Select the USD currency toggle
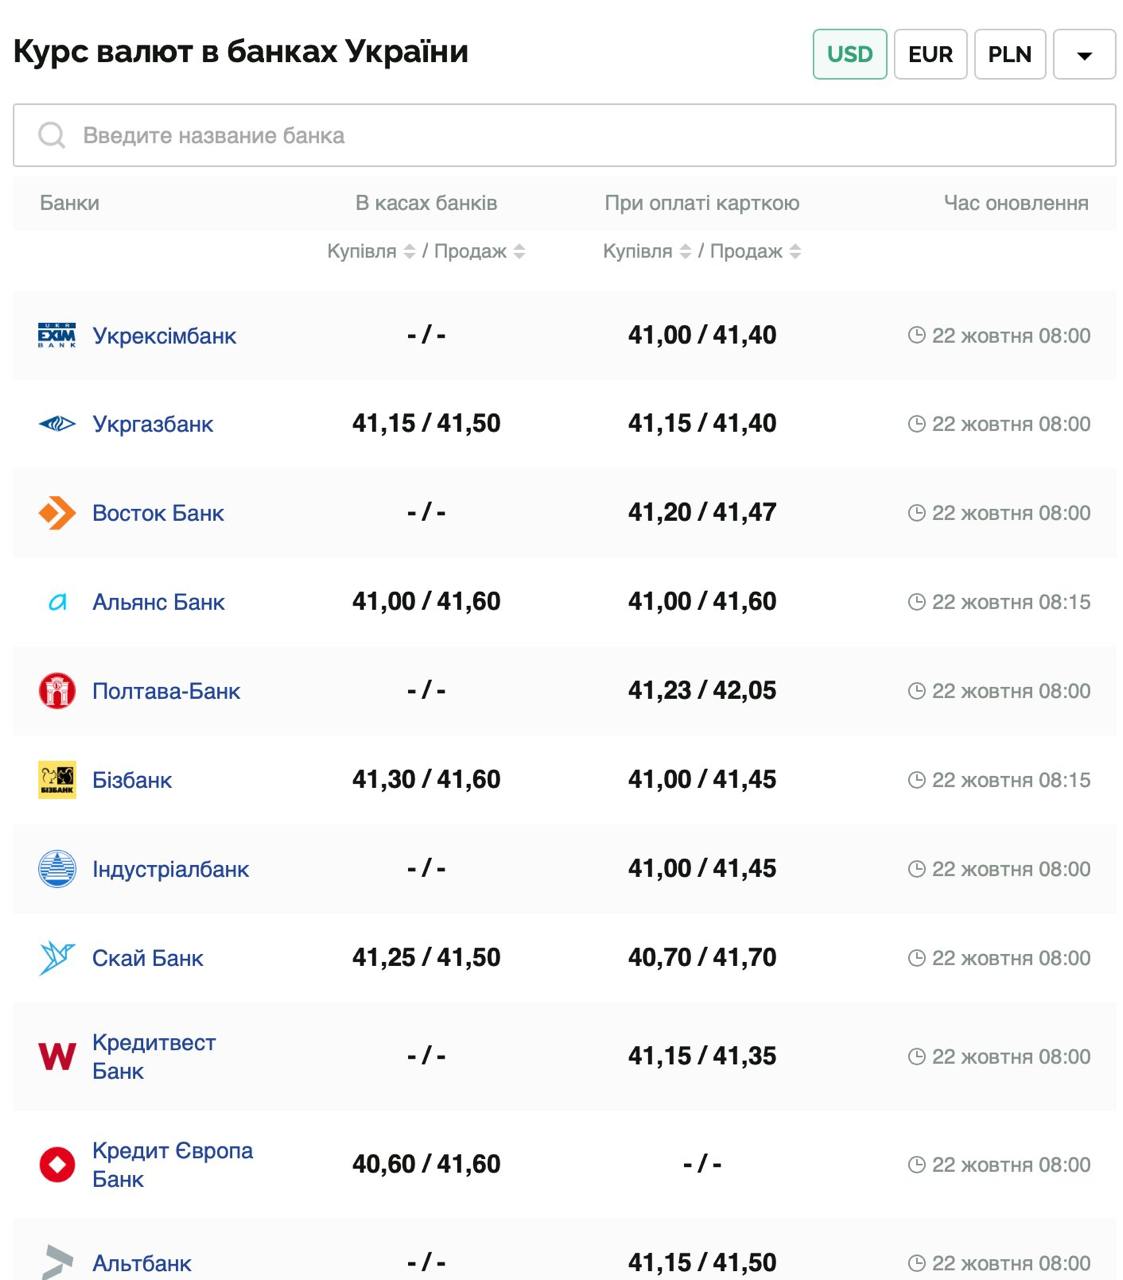 tap(849, 54)
